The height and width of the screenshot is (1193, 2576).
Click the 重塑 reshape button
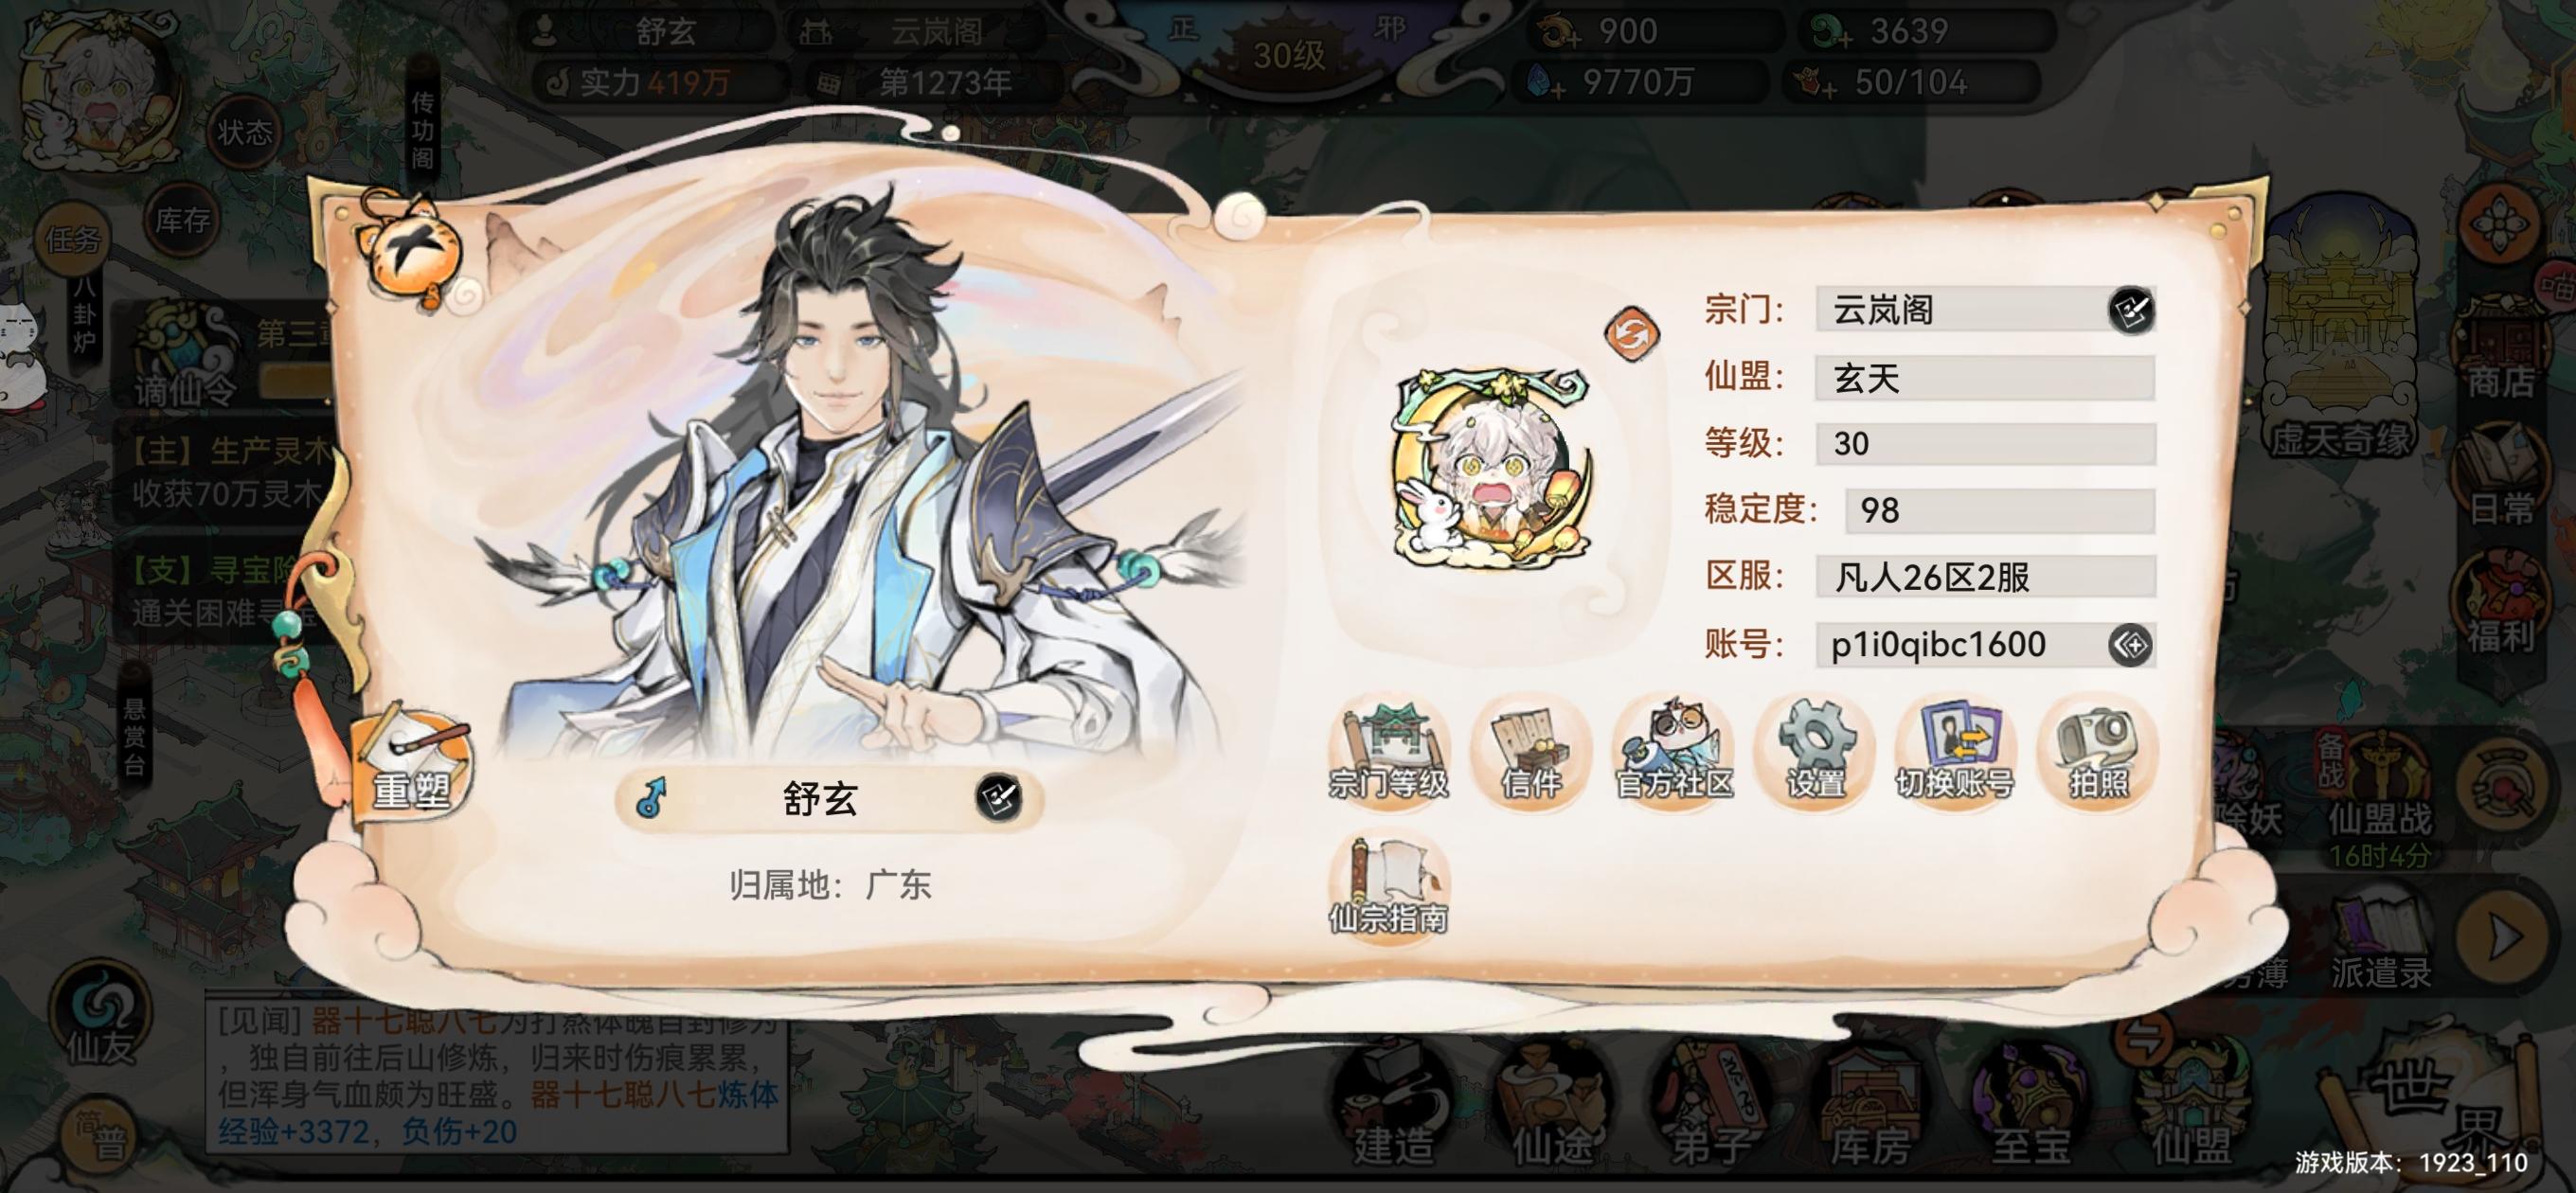411,767
